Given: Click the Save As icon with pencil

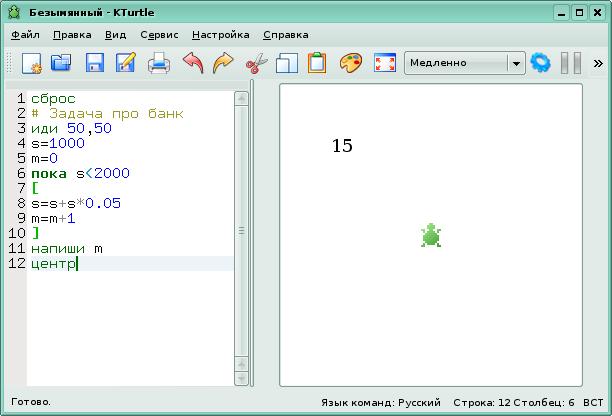Looking at the screenshot, I should click(x=126, y=63).
